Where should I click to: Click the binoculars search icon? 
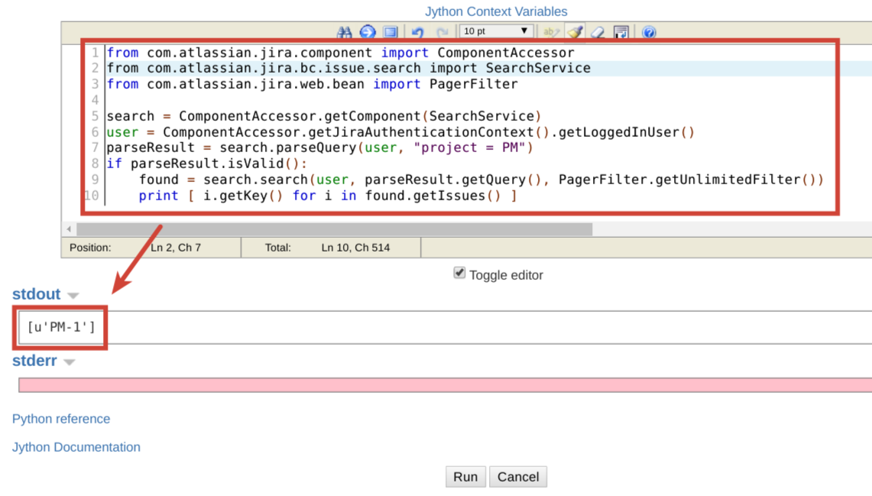click(x=344, y=32)
